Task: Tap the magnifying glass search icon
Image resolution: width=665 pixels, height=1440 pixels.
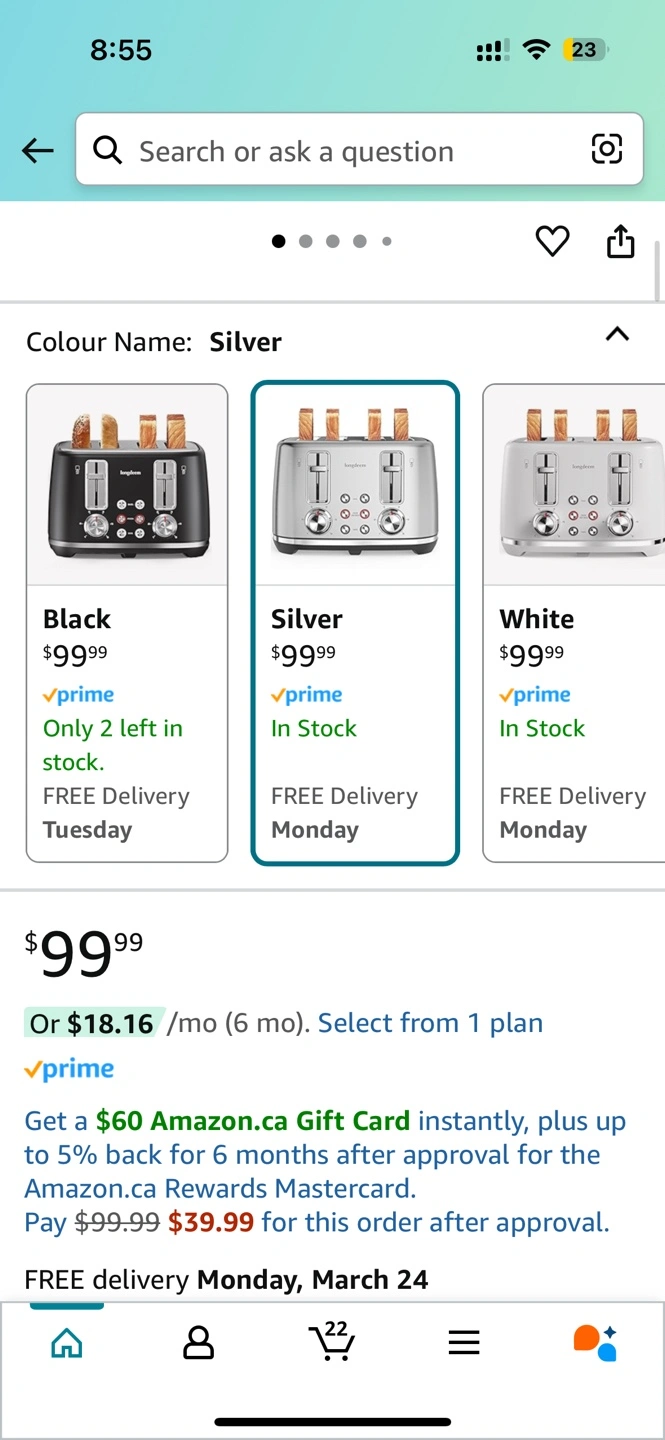Action: [x=108, y=150]
